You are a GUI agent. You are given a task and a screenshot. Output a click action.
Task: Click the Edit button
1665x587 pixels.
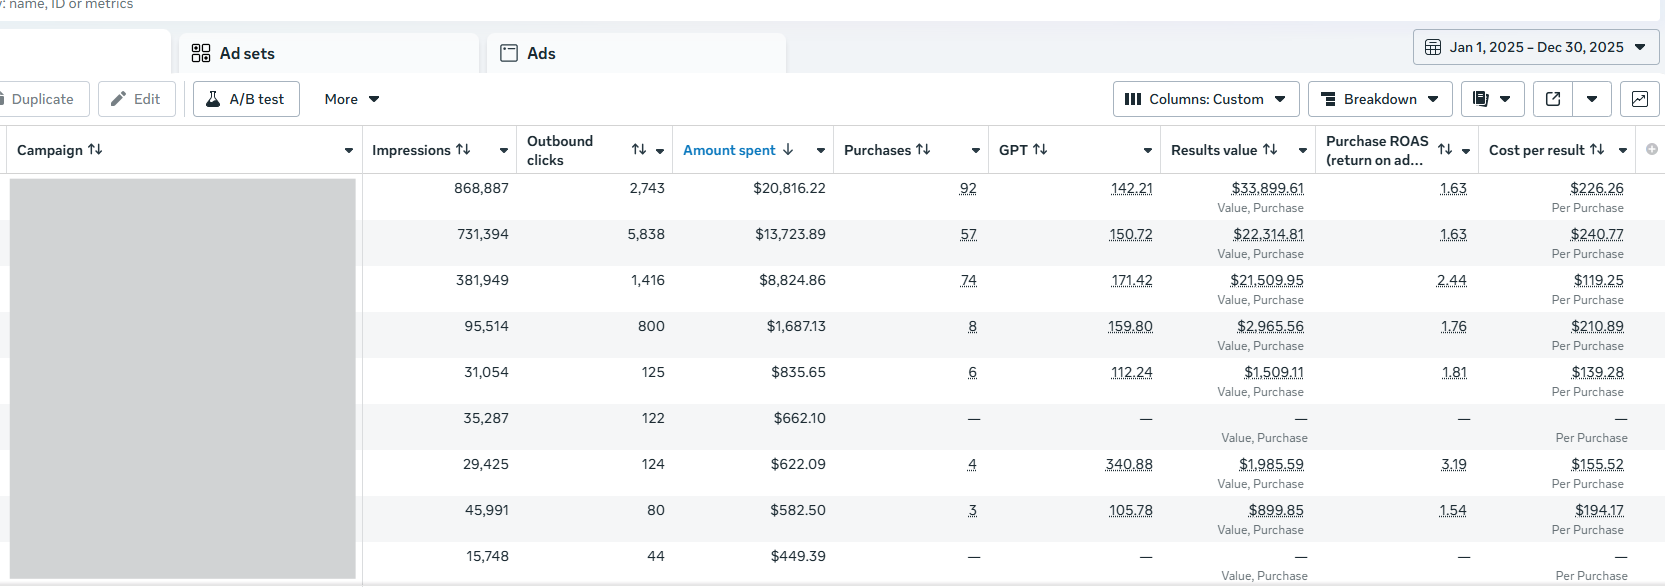click(136, 99)
